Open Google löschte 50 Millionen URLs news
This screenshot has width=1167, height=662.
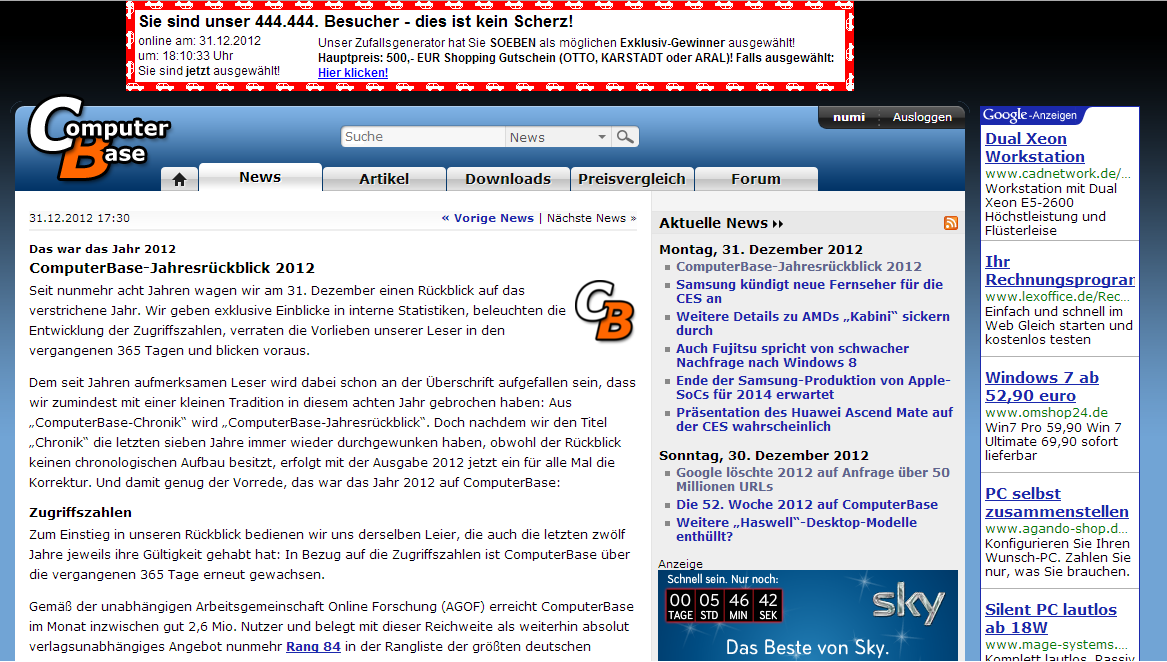point(813,480)
